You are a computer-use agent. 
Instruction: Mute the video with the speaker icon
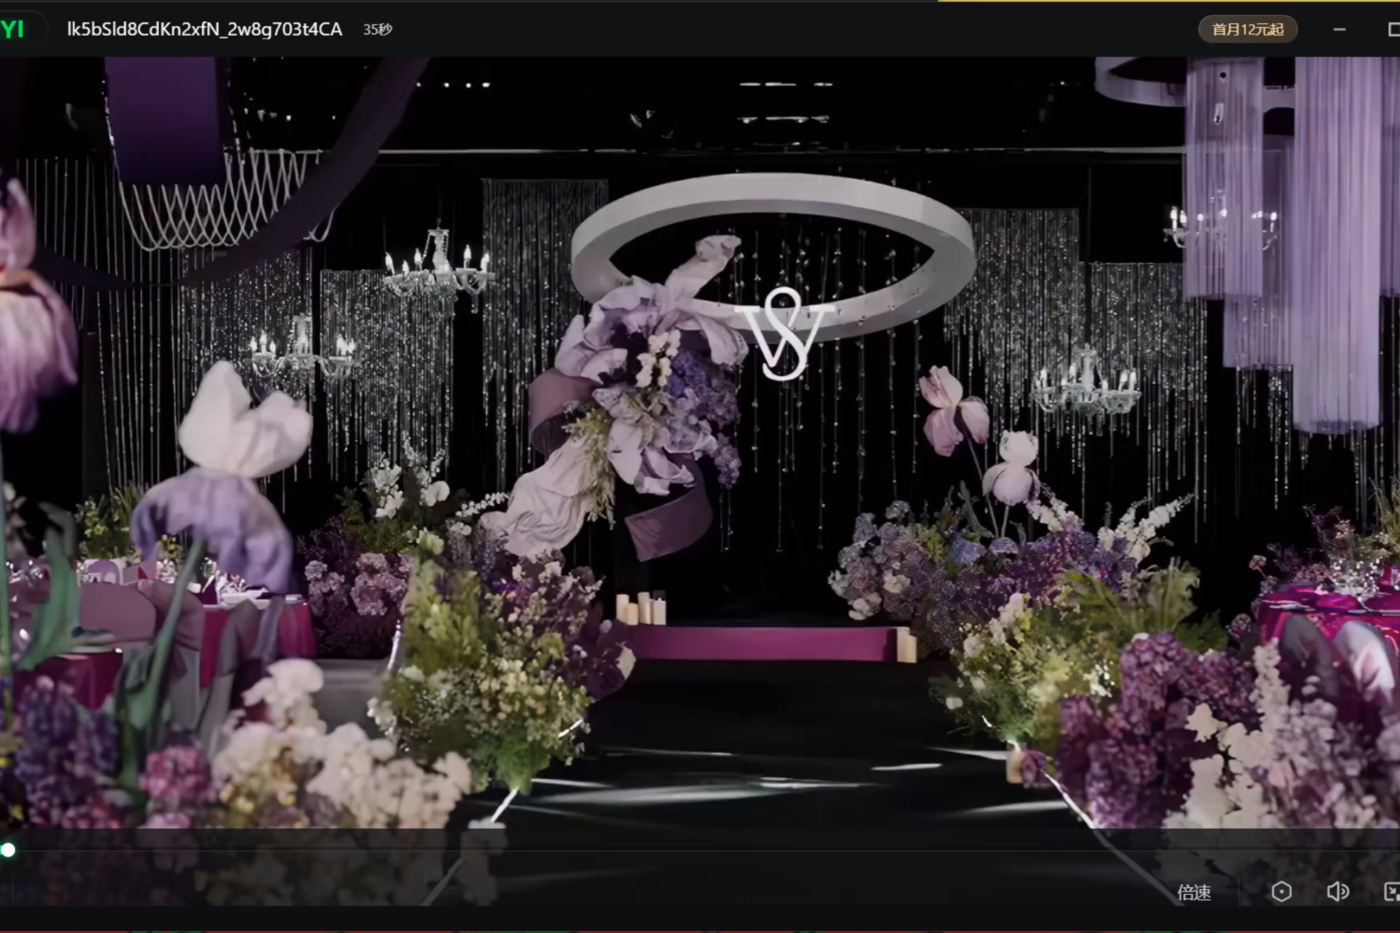tap(1337, 892)
